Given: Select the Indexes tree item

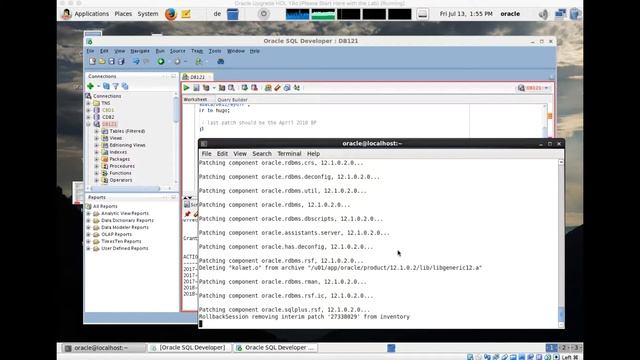Looking at the screenshot, I should point(118,152).
